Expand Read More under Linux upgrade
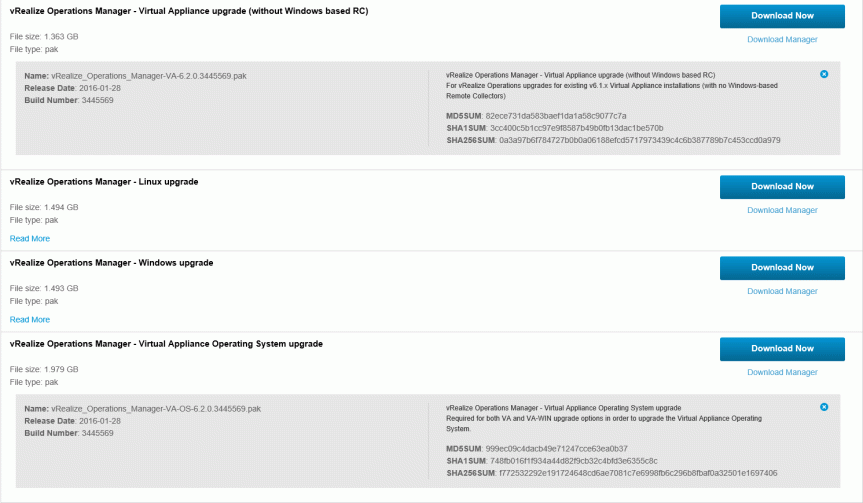863x503 pixels. pyautogui.click(x=30, y=238)
